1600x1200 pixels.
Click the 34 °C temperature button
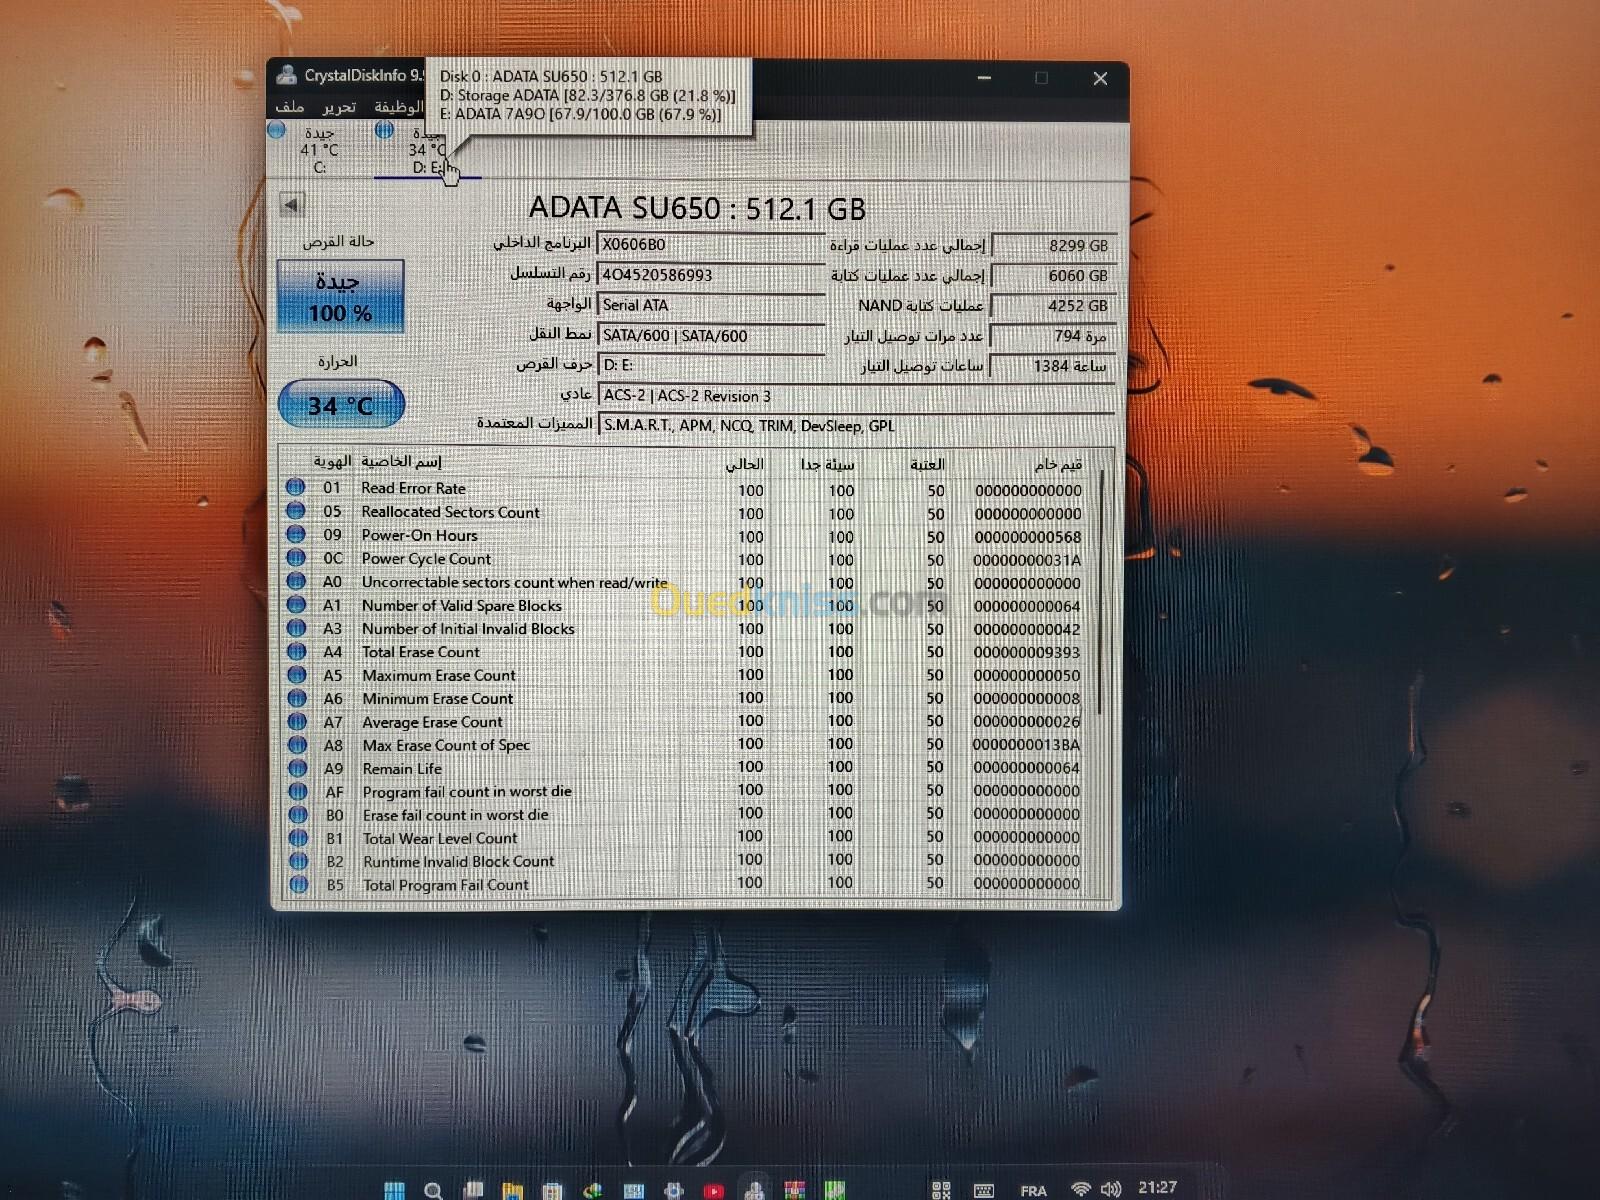[x=341, y=404]
